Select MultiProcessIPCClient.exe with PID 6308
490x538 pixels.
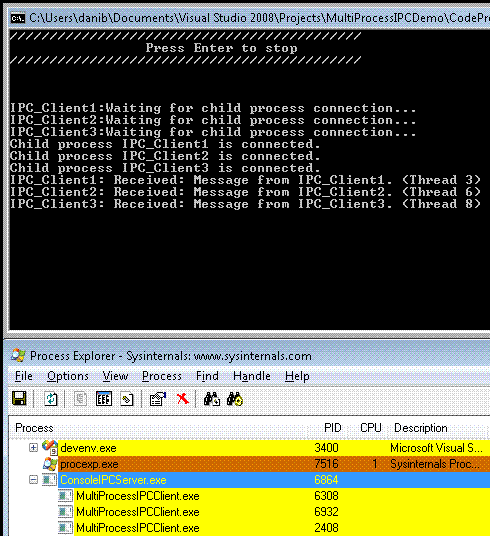click(x=282, y=496)
